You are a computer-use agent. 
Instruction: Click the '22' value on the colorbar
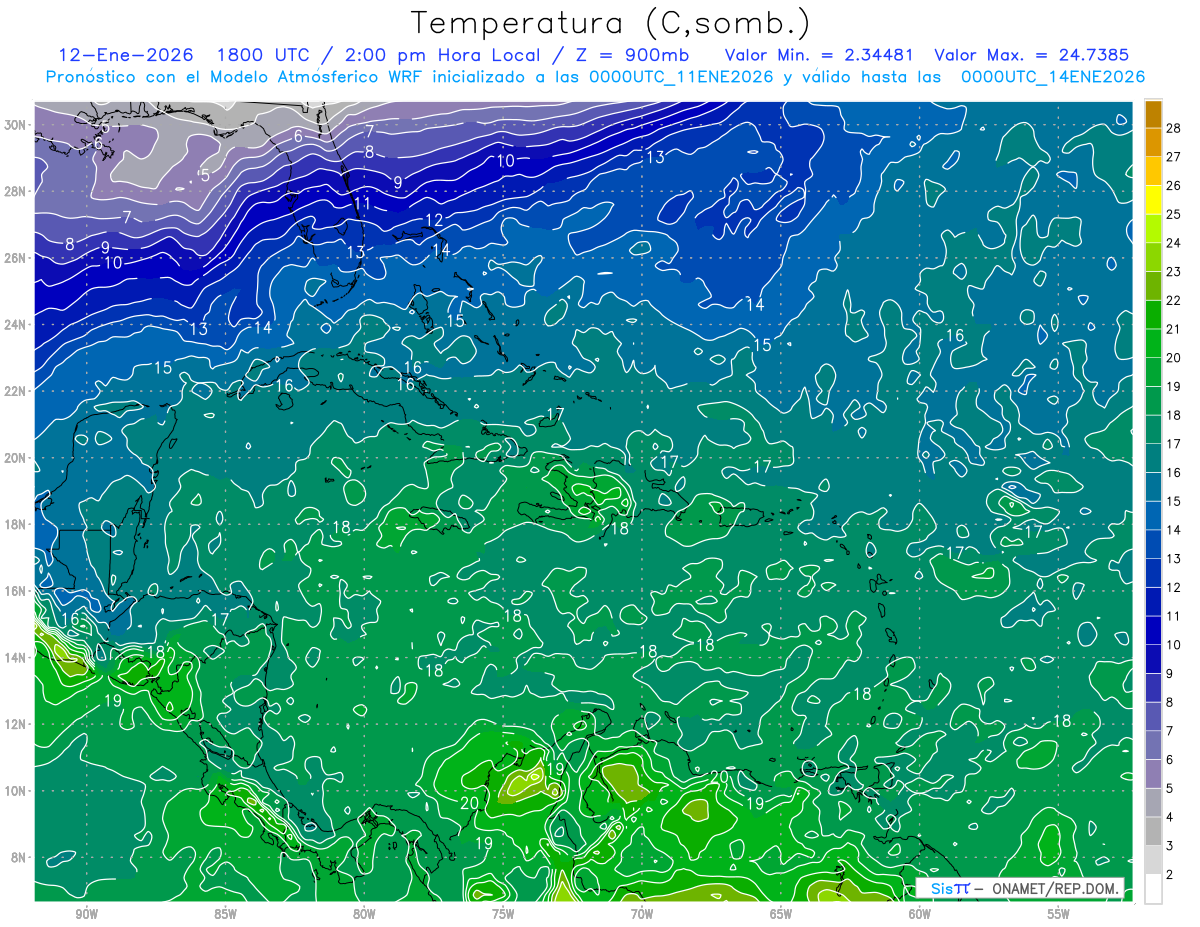(1175, 300)
